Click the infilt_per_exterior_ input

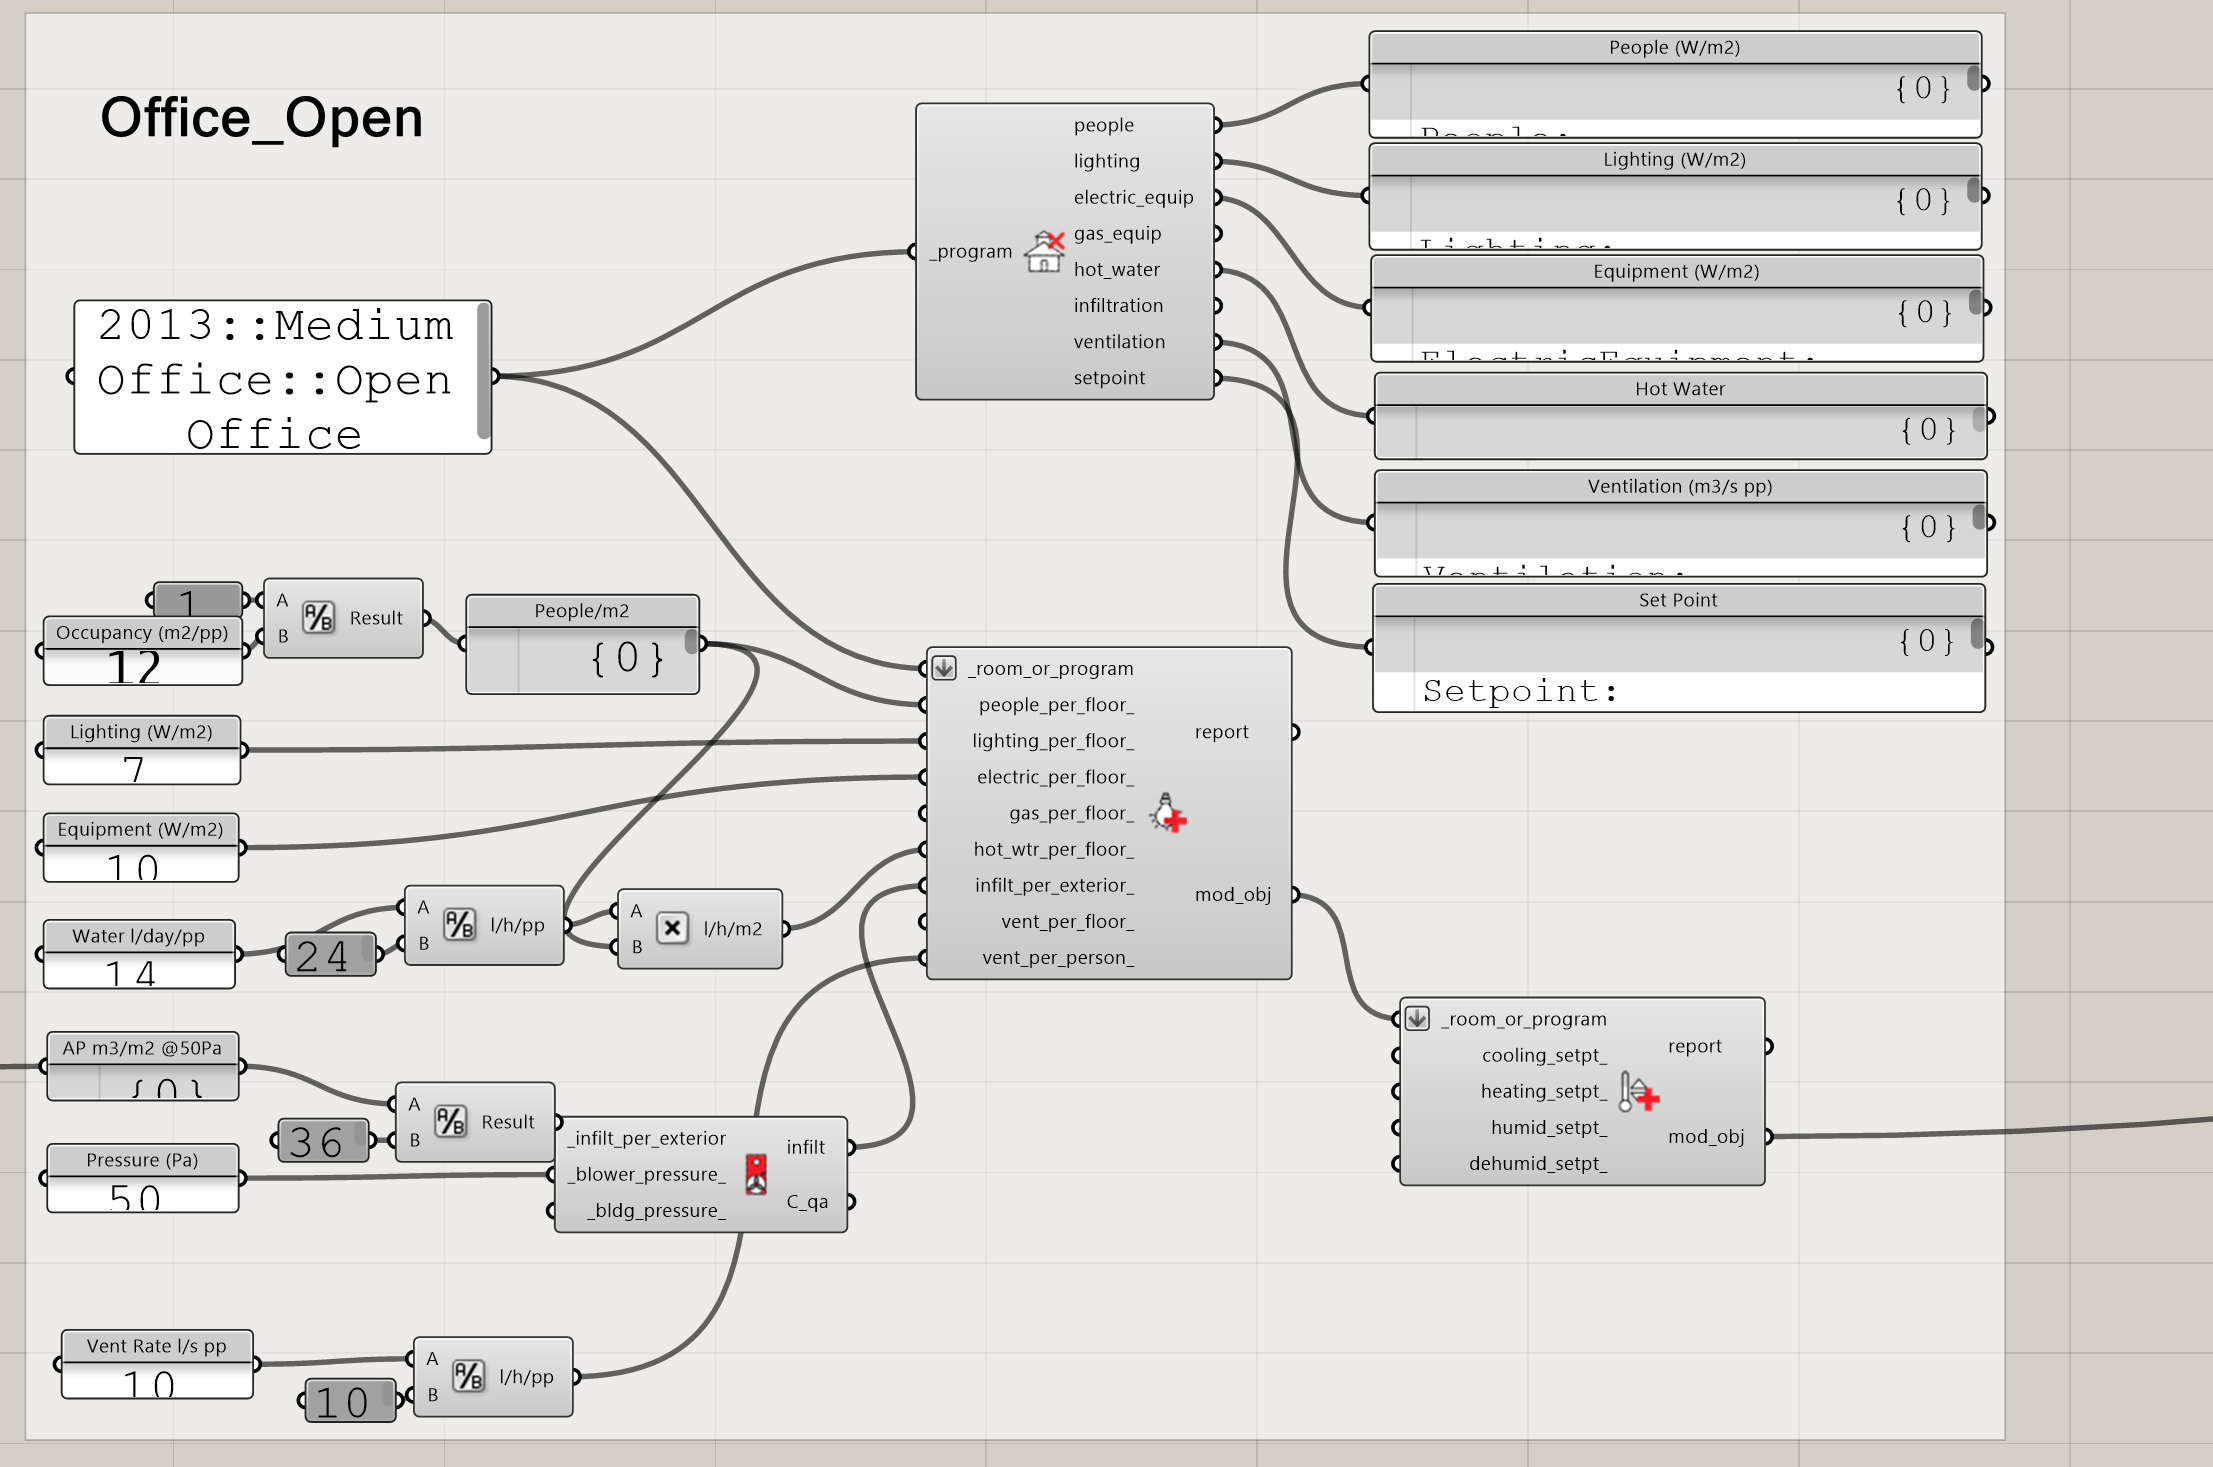coord(1054,884)
